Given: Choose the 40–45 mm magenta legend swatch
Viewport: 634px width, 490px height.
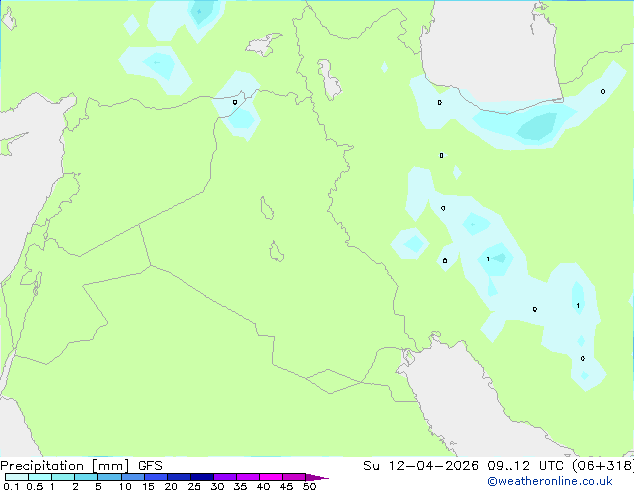Looking at the screenshot, I should point(271,477).
